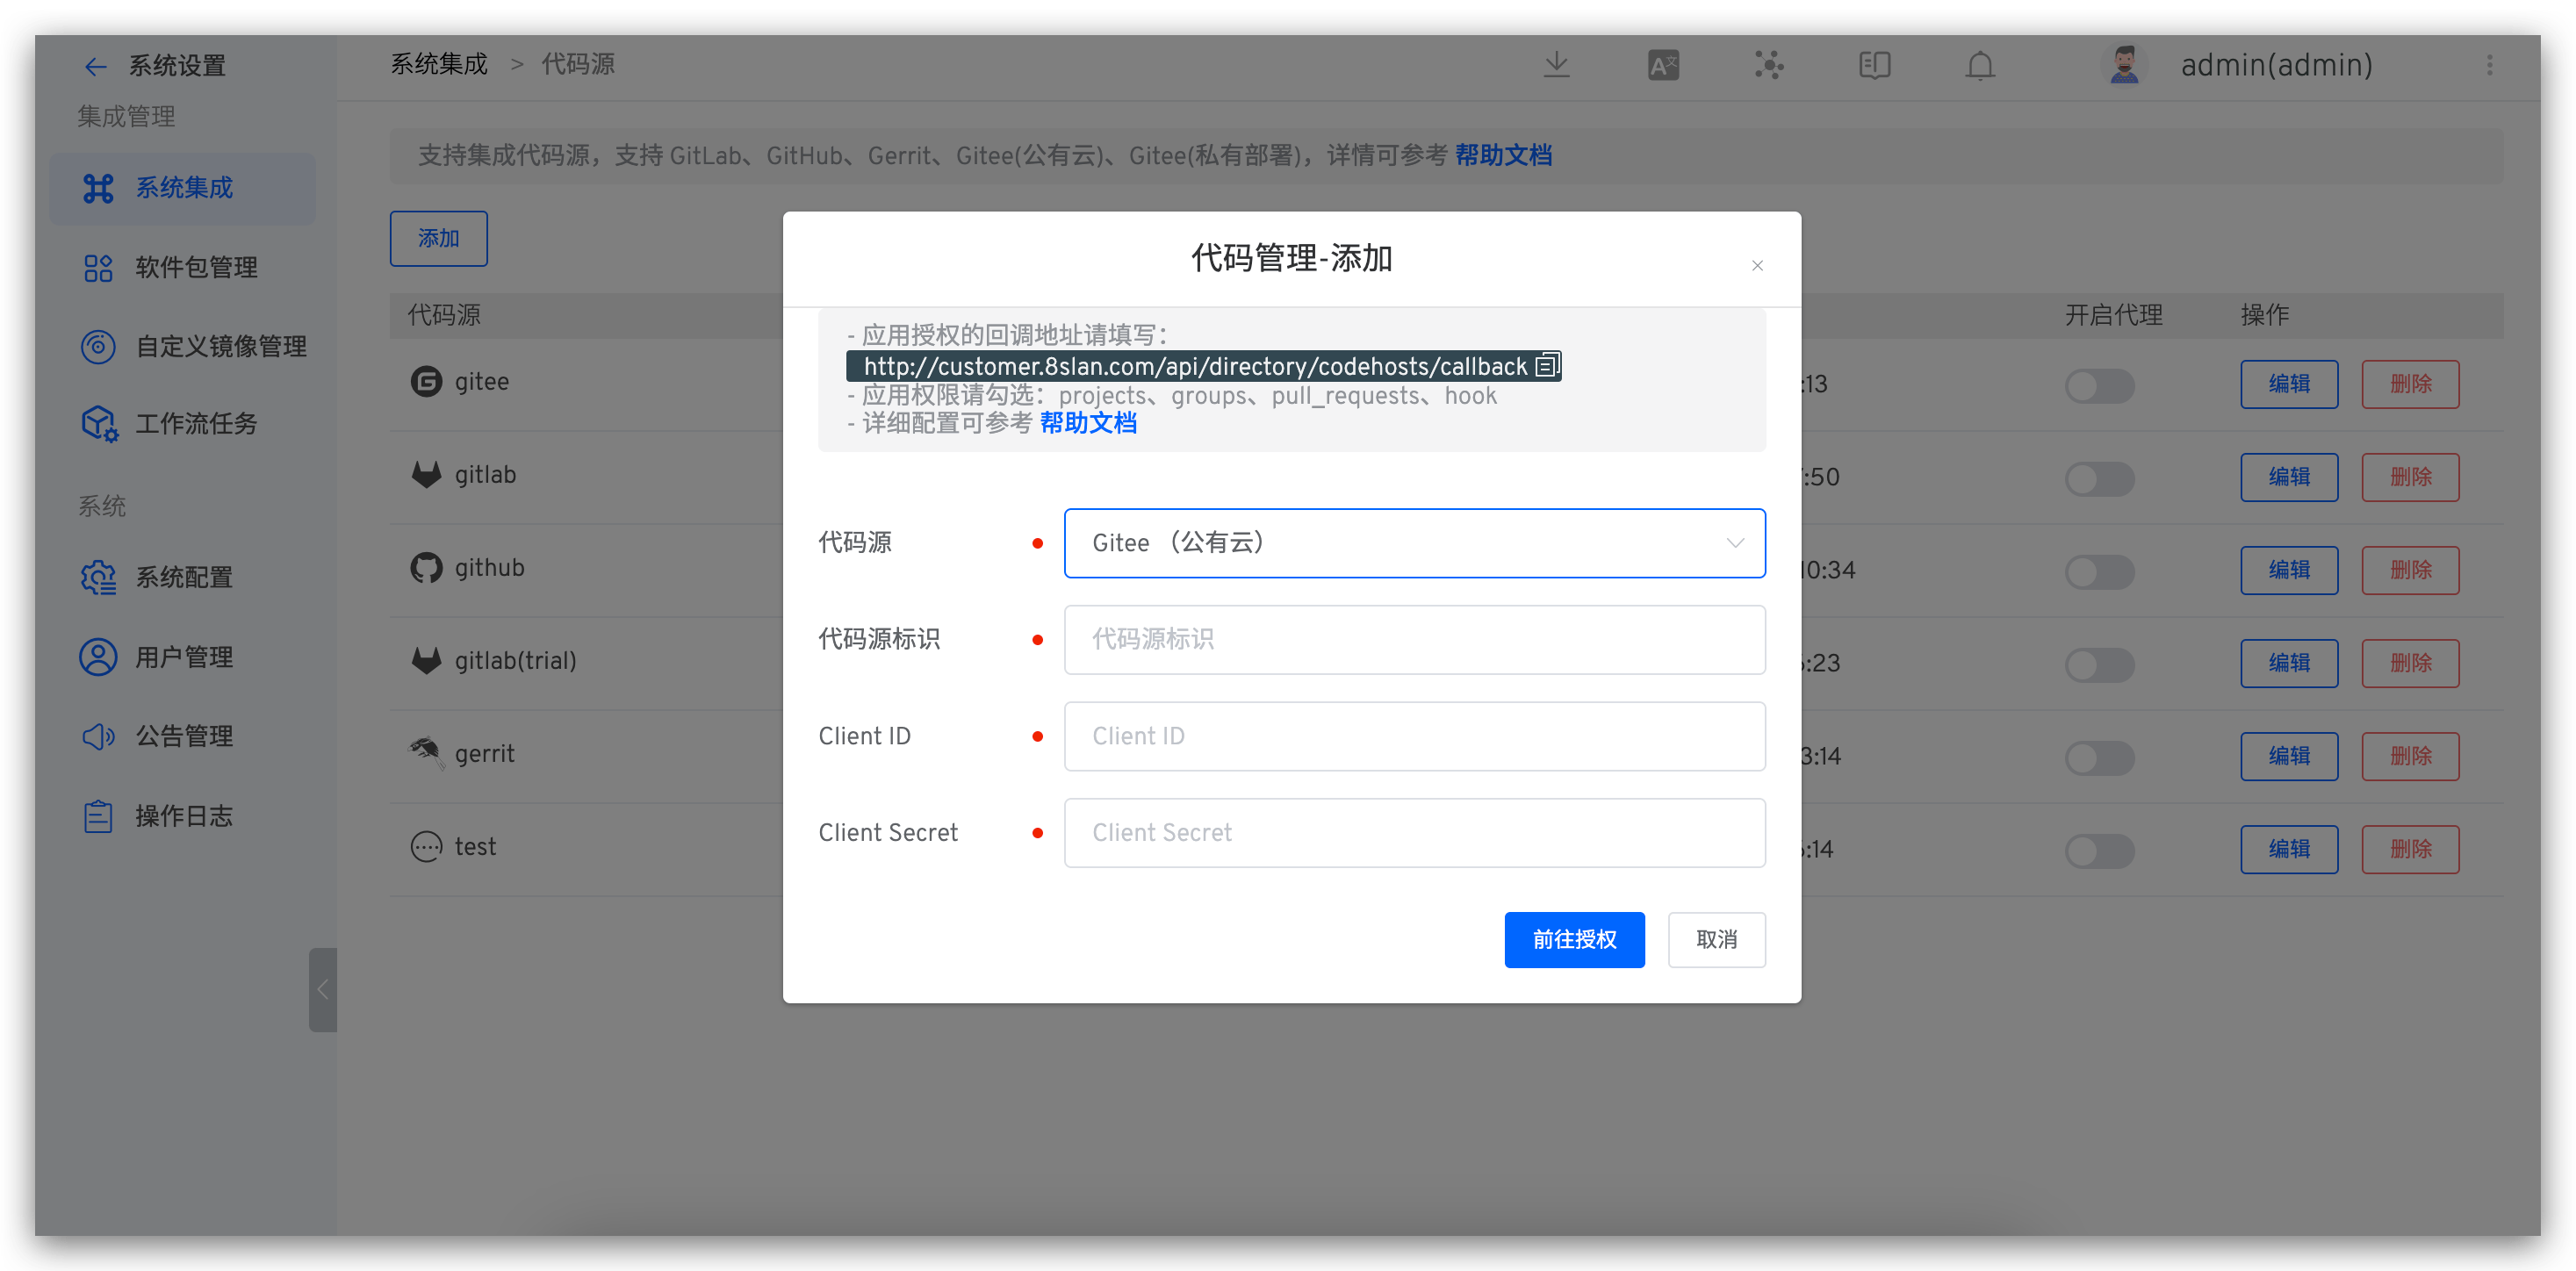Turn on proxy toggle for the test row

[2099, 850]
